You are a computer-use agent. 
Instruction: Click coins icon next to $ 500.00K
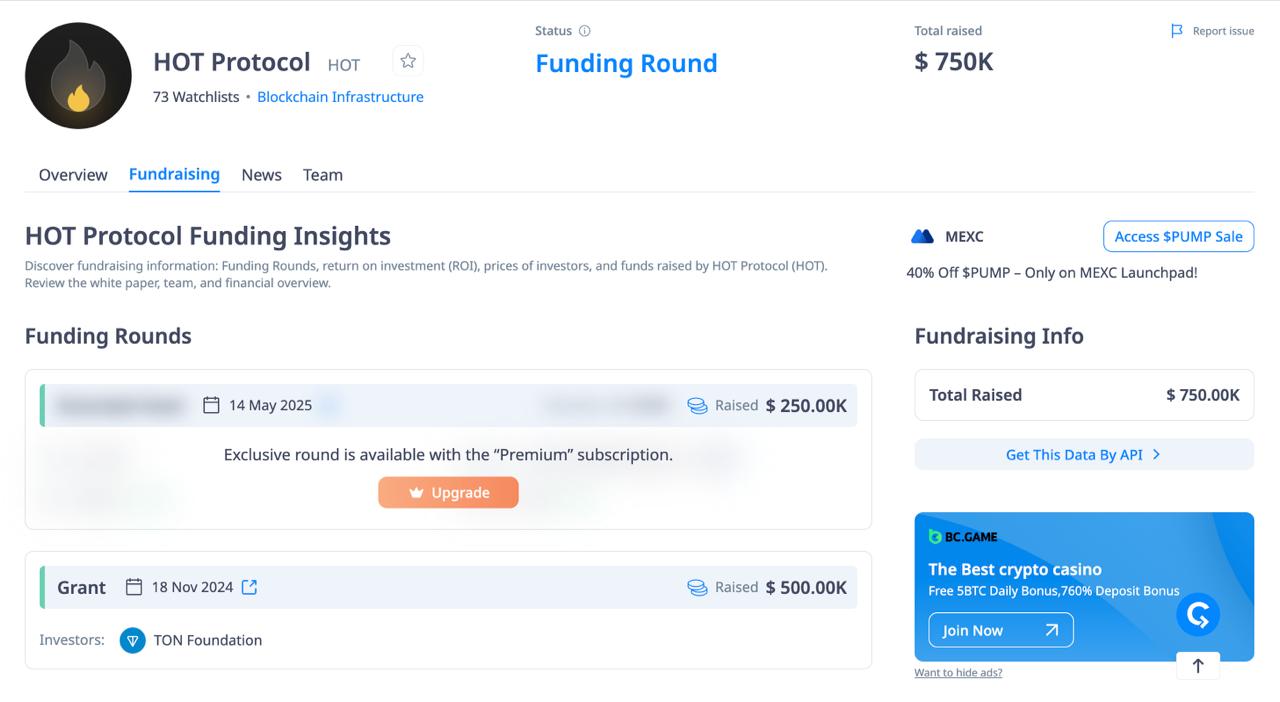[697, 587]
